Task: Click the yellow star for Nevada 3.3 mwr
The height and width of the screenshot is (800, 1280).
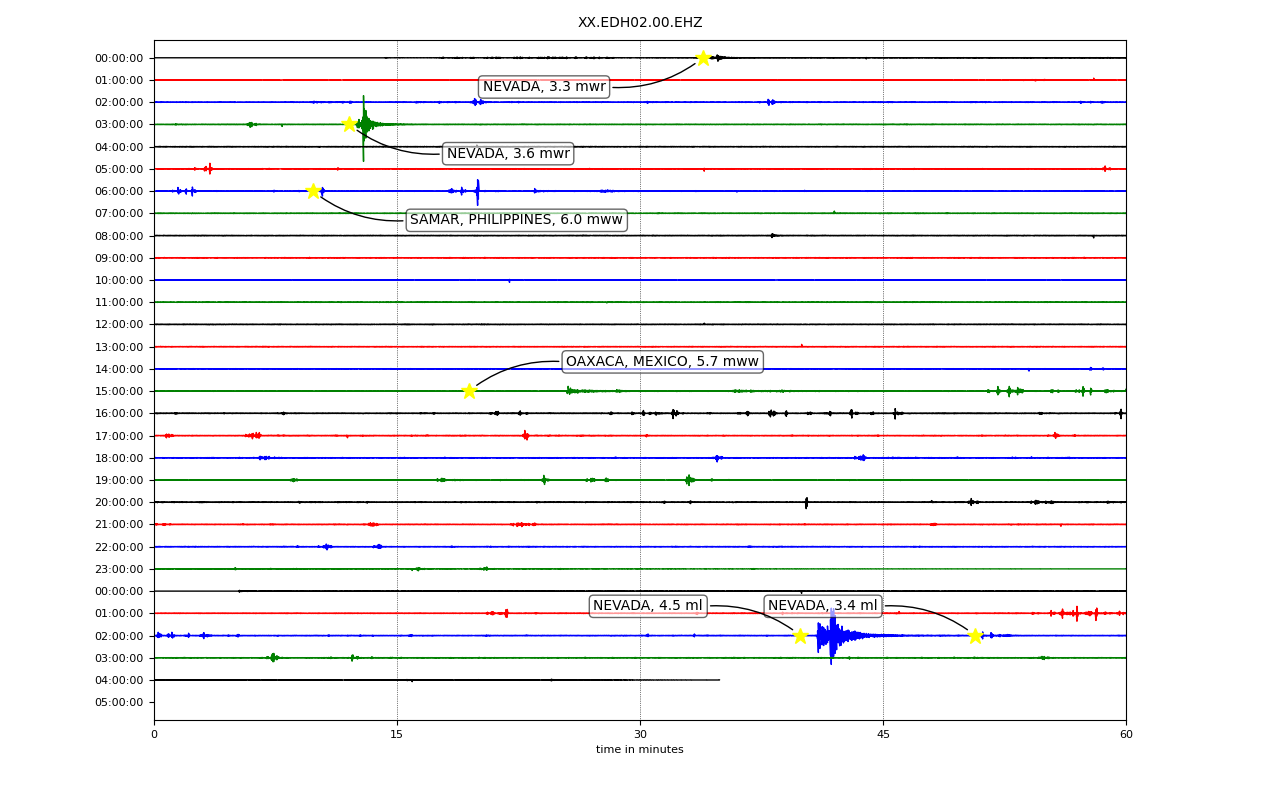Action: (703, 58)
